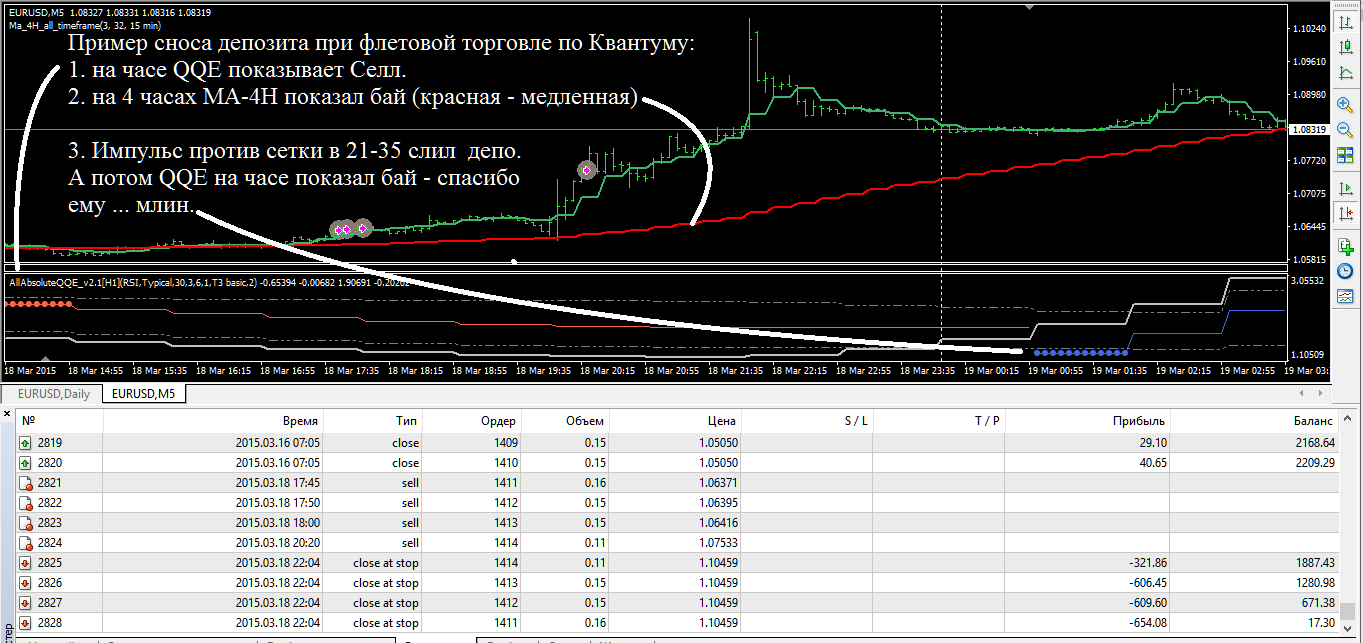Click the red QQE sell dots row
Image resolution: width=1363 pixels, height=643 pixels.
39,303
